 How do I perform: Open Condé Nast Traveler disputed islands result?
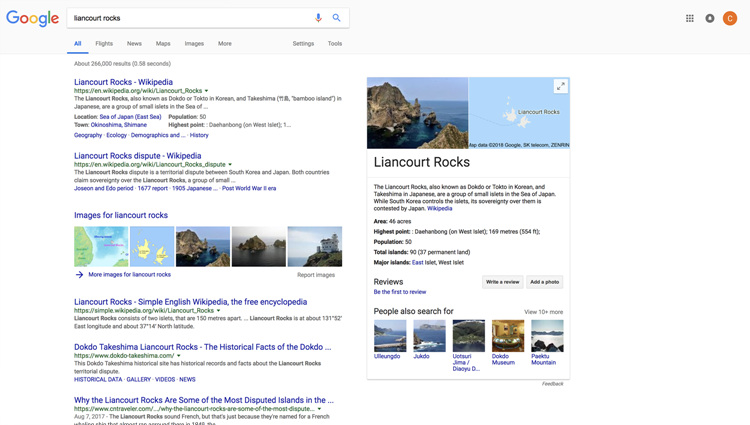click(x=204, y=400)
